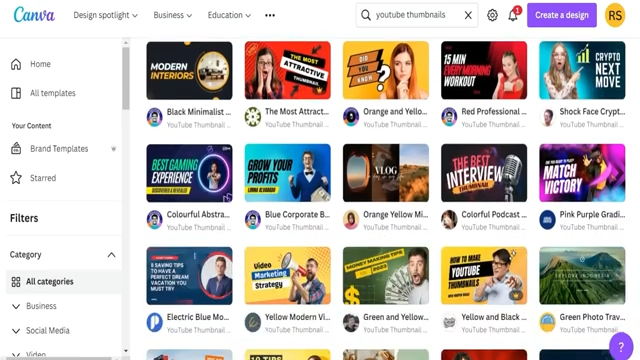
Task: Click creator avatar of The Most Attractive template
Action: (253, 118)
